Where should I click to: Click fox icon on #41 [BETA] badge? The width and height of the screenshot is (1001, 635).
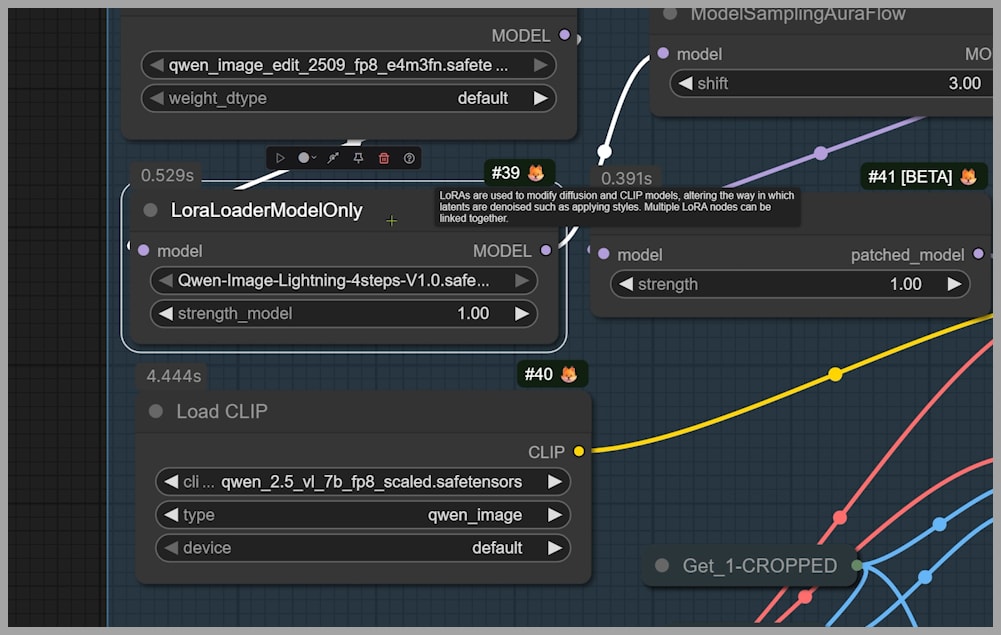[x=968, y=177]
